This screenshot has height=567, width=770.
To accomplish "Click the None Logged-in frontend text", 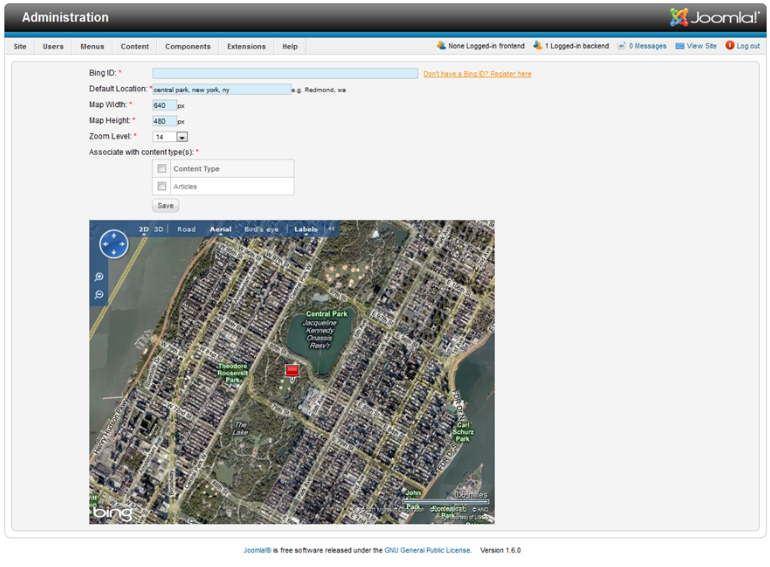I will (486, 46).
